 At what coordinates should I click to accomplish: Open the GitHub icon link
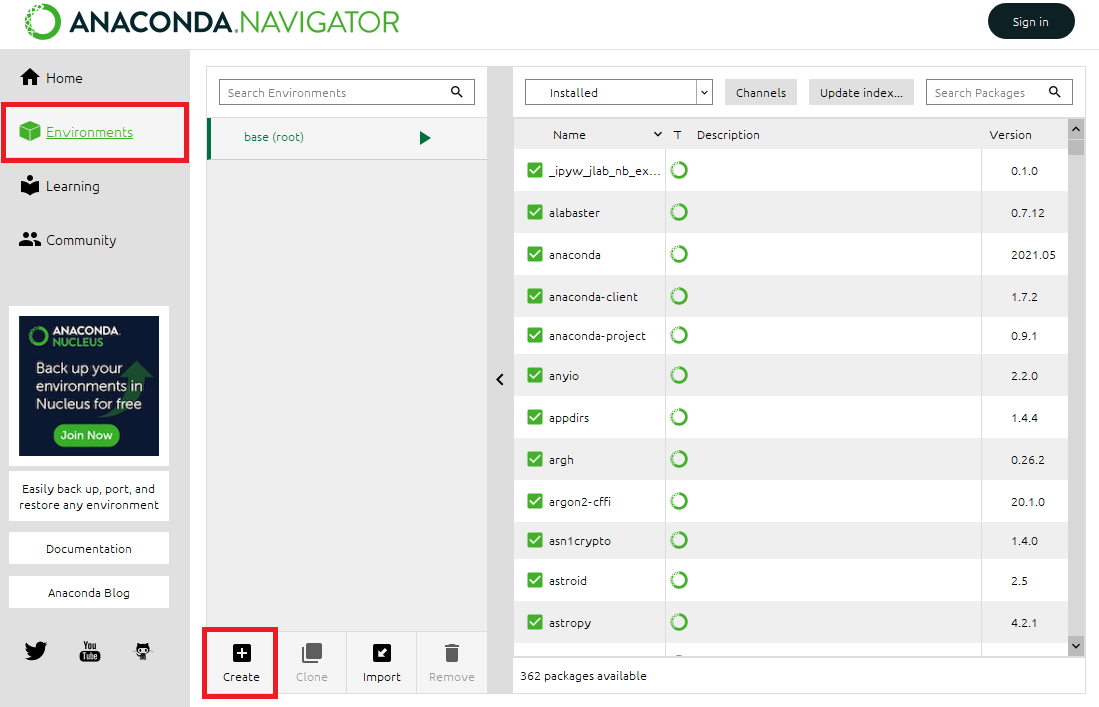click(143, 651)
